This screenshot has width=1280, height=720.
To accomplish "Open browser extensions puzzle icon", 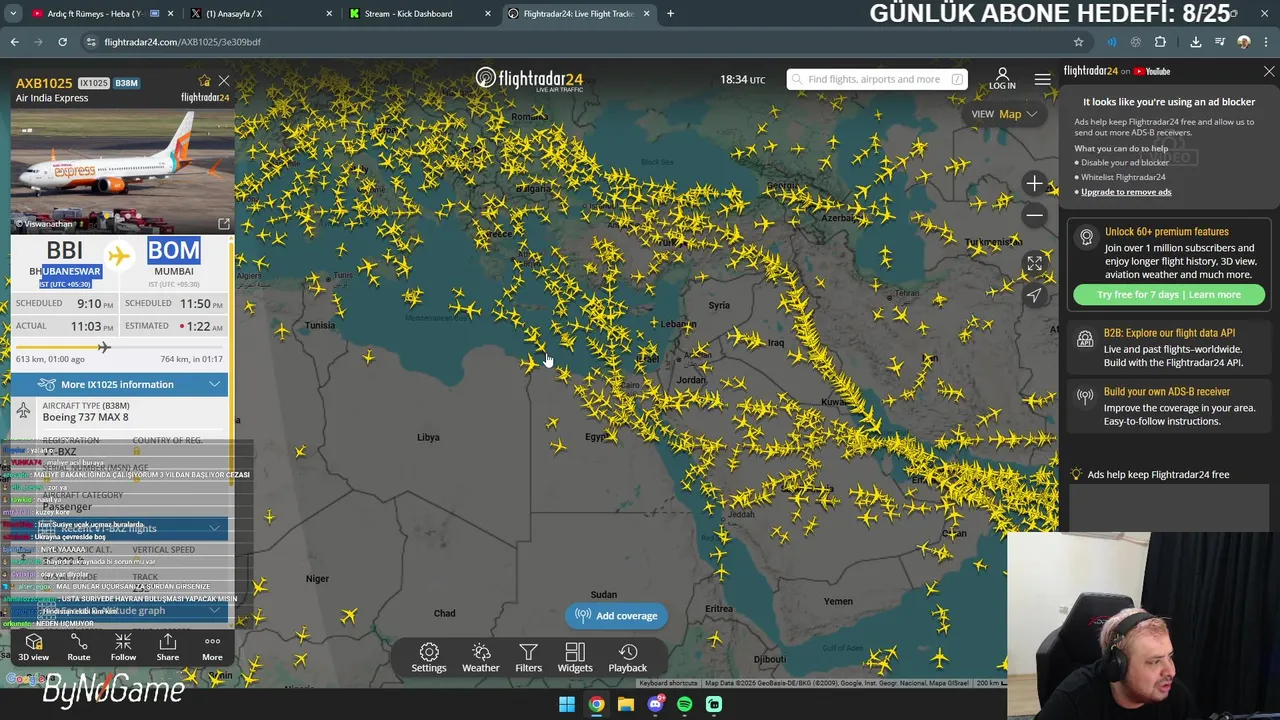I will tap(1160, 42).
